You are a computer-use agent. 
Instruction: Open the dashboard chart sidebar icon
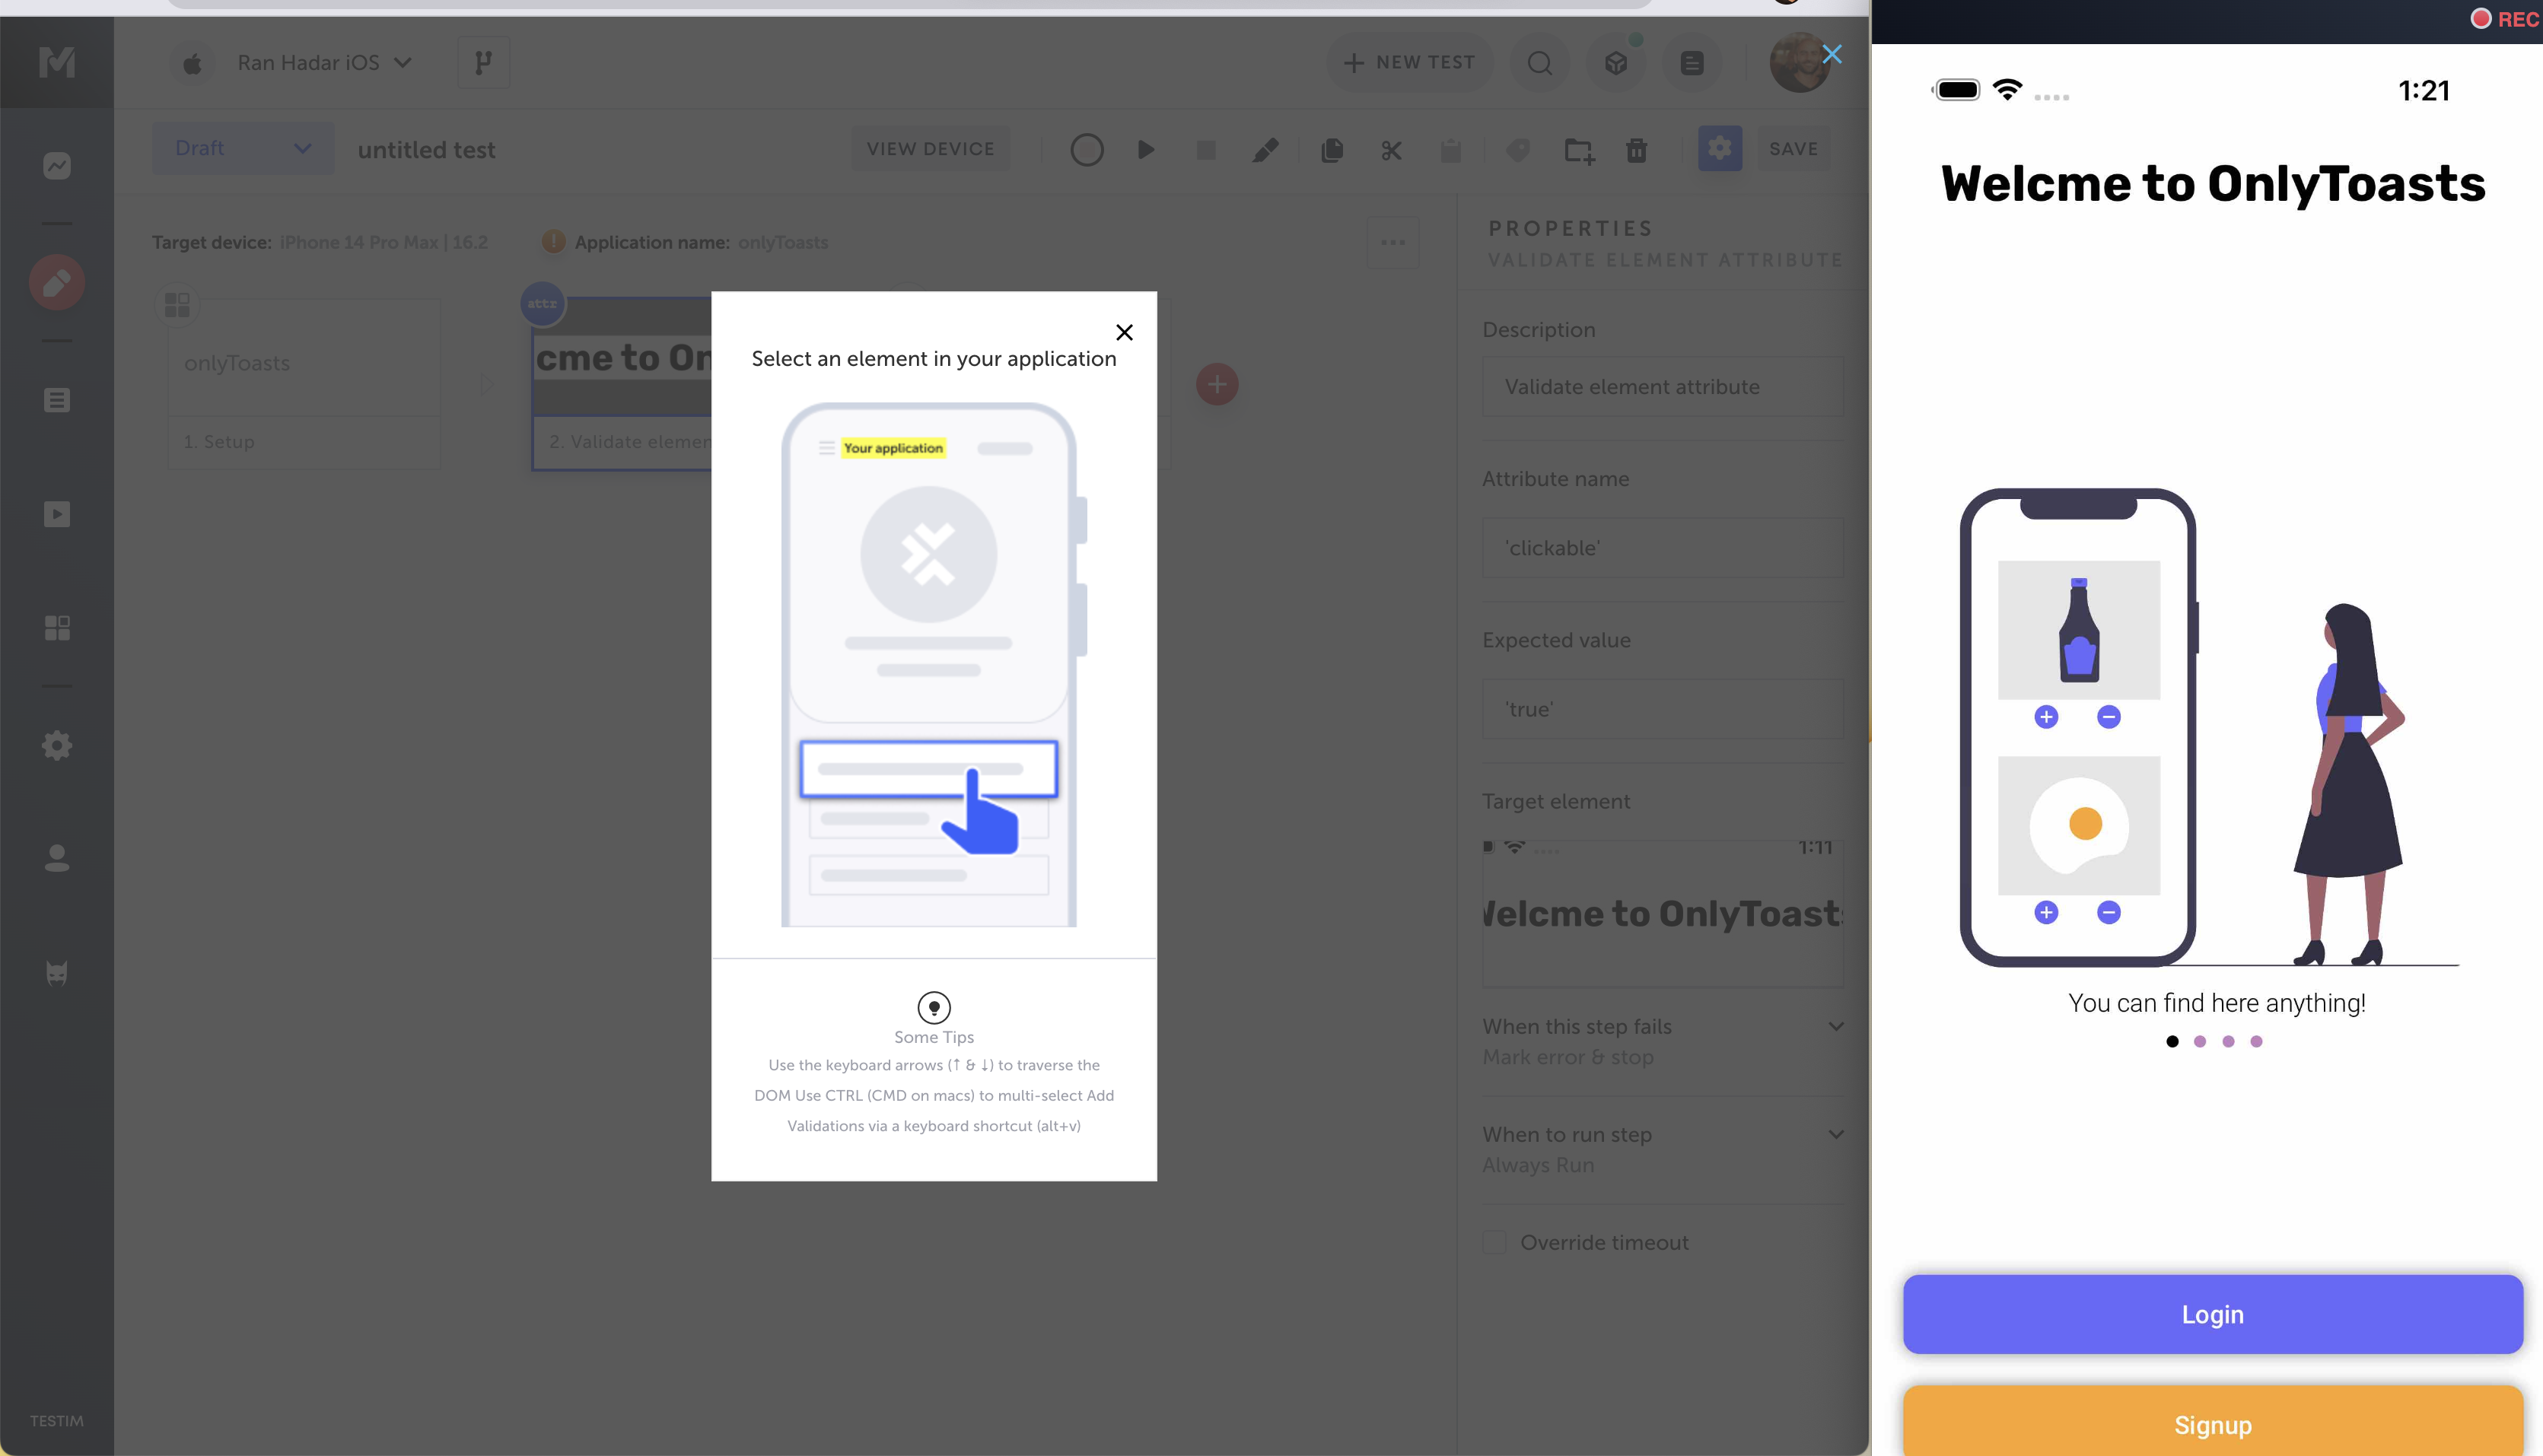click(57, 165)
